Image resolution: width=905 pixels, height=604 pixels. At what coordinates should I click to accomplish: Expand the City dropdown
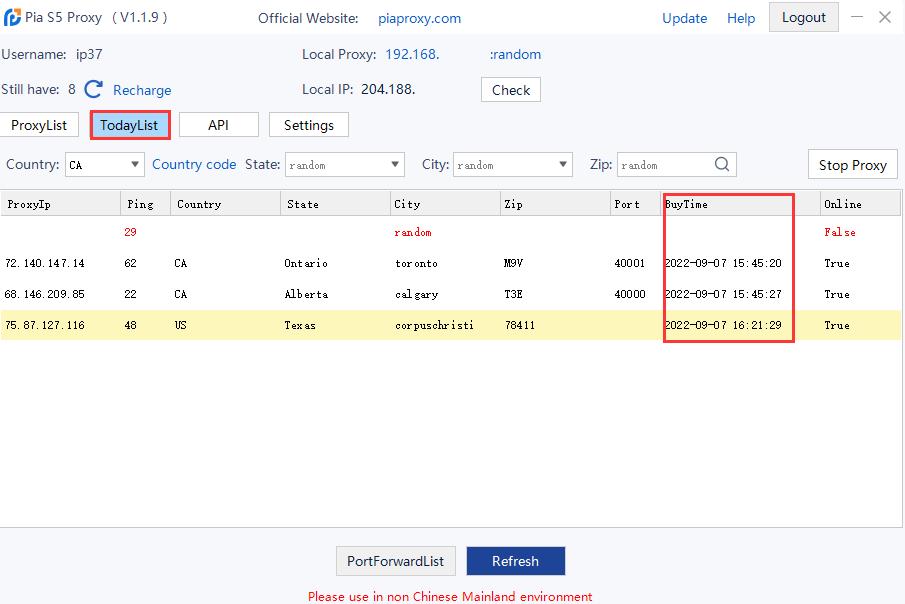(513, 165)
